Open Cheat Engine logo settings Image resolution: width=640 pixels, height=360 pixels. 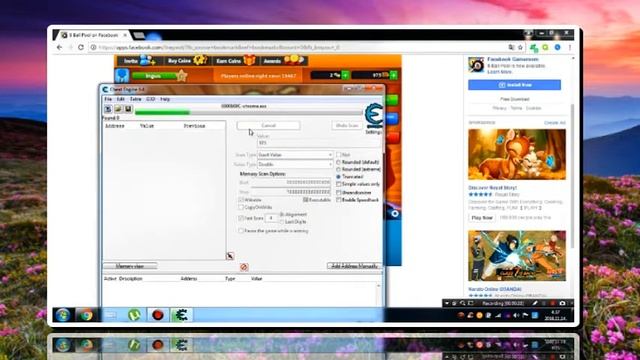click(x=373, y=116)
